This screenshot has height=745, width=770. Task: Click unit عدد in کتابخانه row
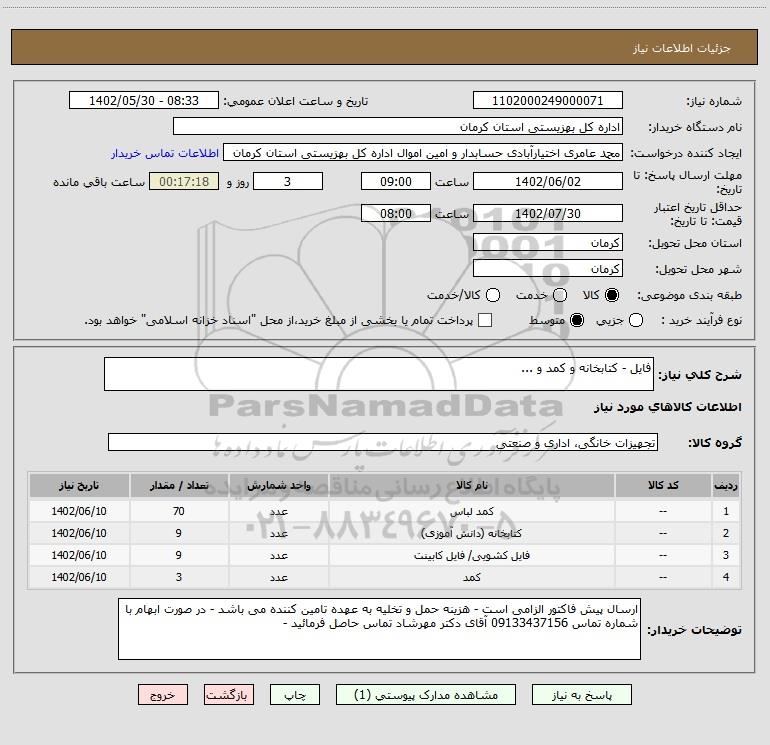[x=278, y=533]
